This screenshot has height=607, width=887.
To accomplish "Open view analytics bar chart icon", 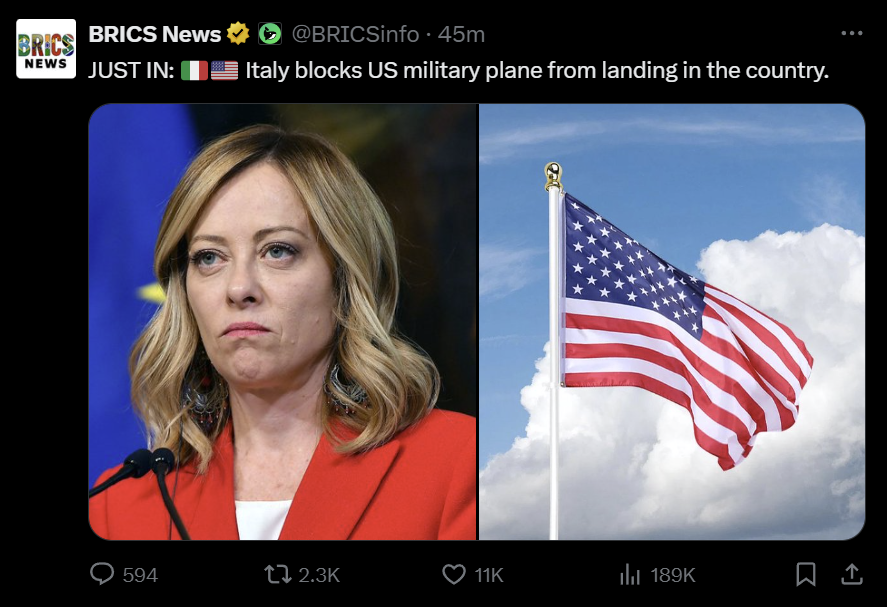I will (x=630, y=575).
